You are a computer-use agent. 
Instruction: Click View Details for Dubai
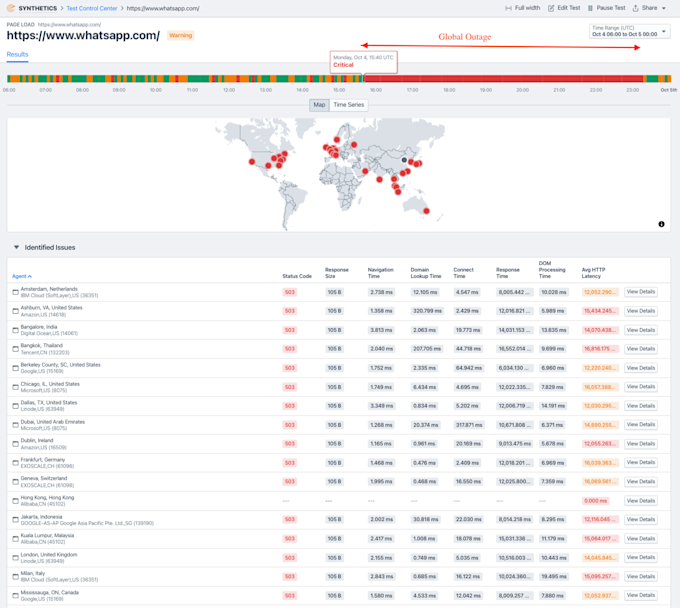click(x=641, y=425)
